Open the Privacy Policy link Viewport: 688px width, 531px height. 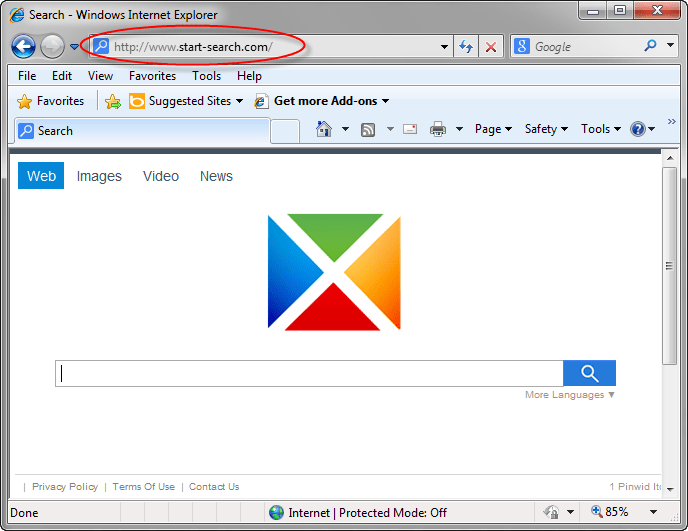65,487
